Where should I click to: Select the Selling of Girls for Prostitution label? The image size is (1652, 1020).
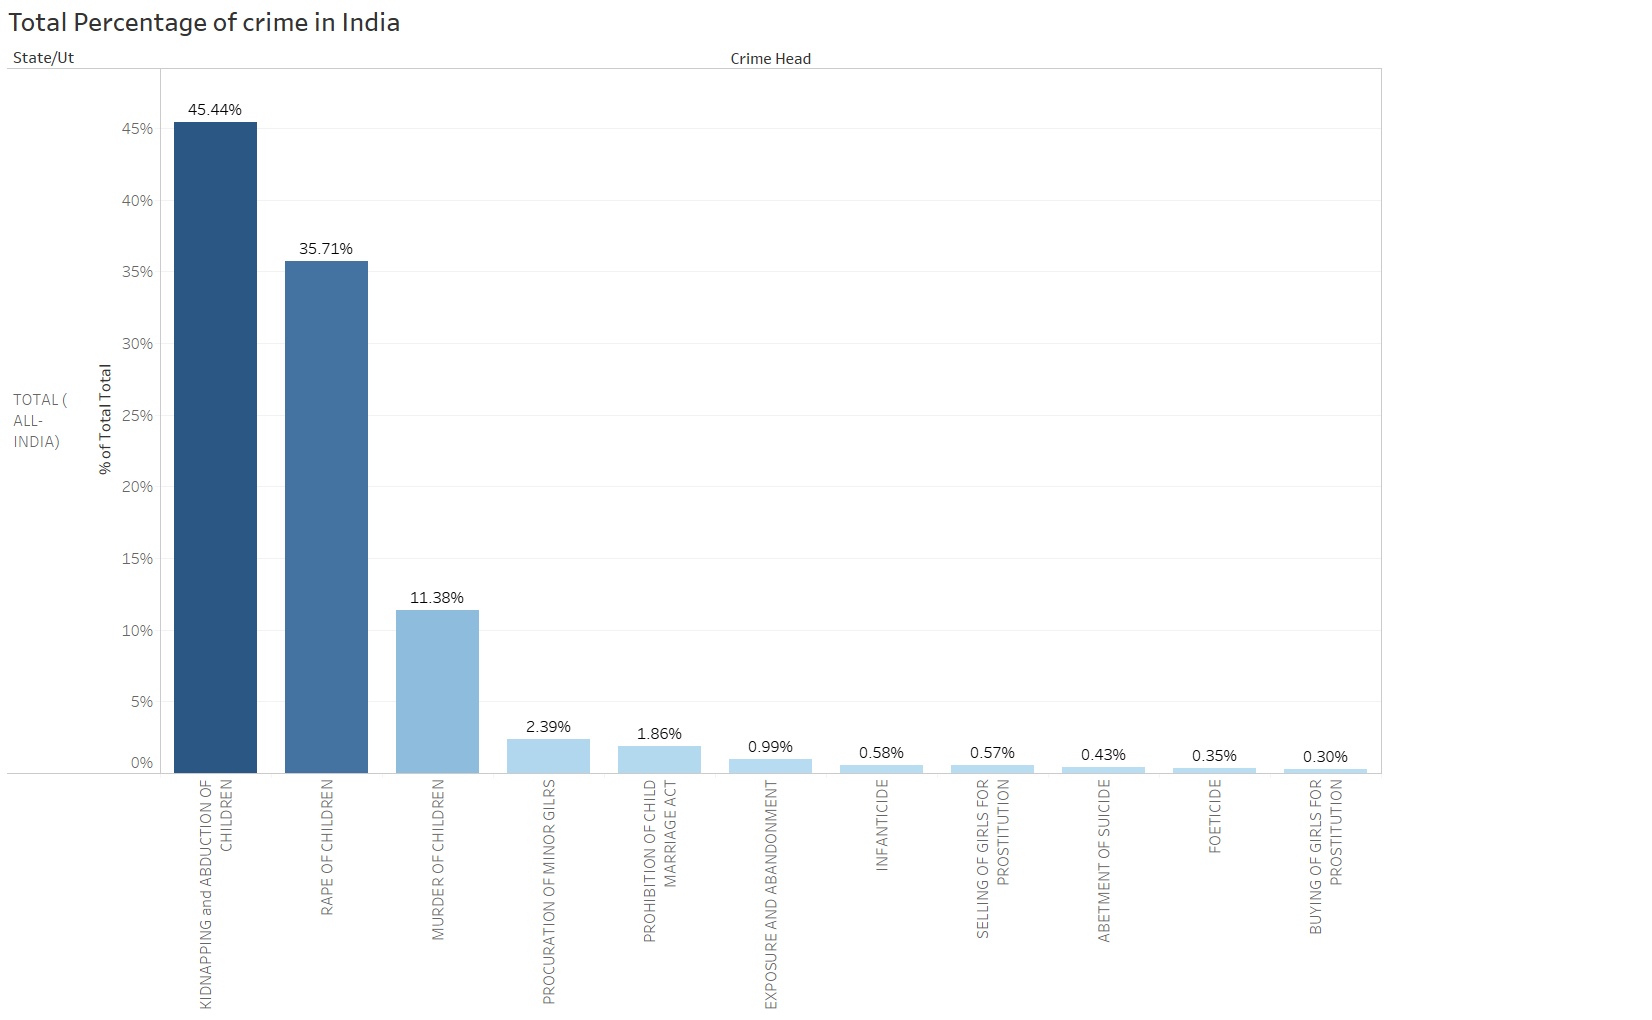tap(993, 858)
